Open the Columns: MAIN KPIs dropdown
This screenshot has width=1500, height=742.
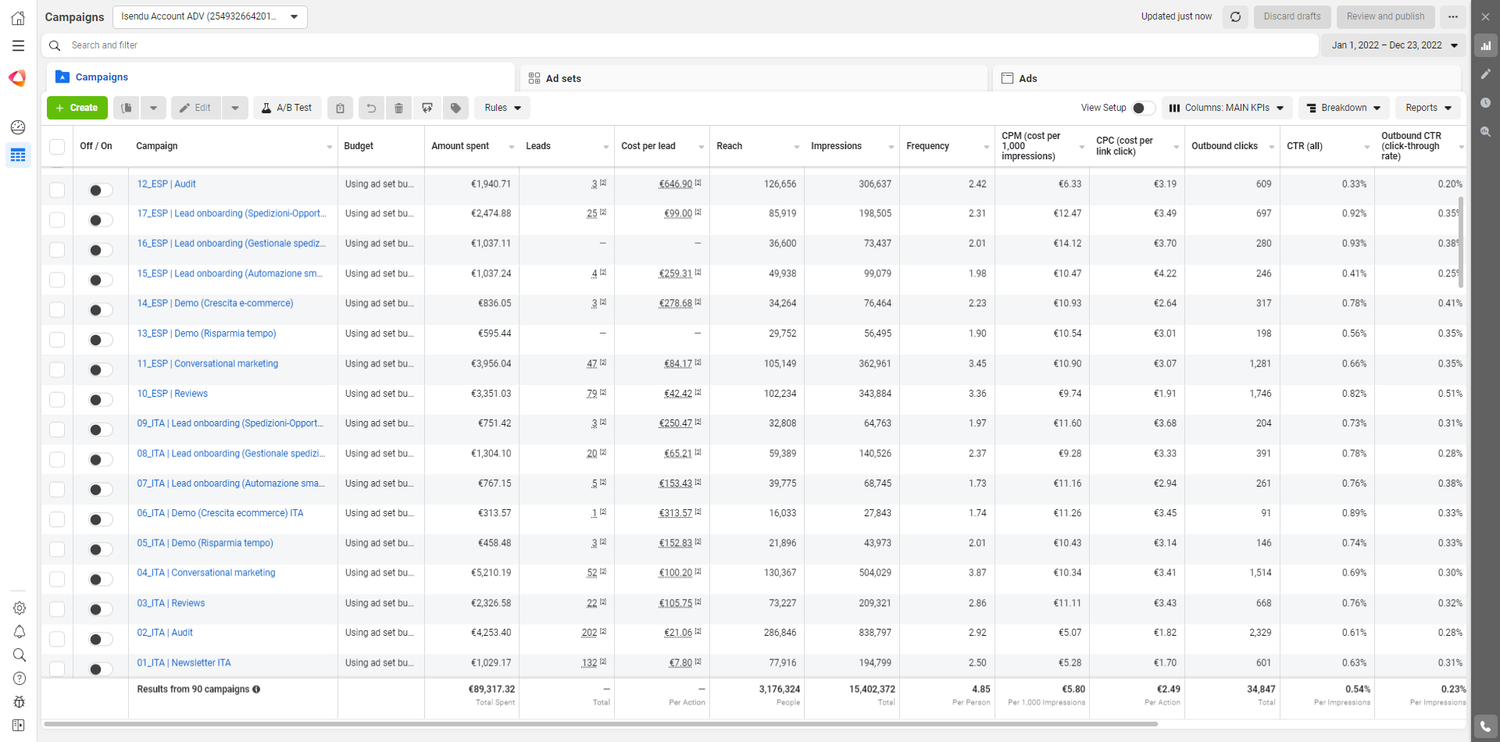coord(1227,108)
